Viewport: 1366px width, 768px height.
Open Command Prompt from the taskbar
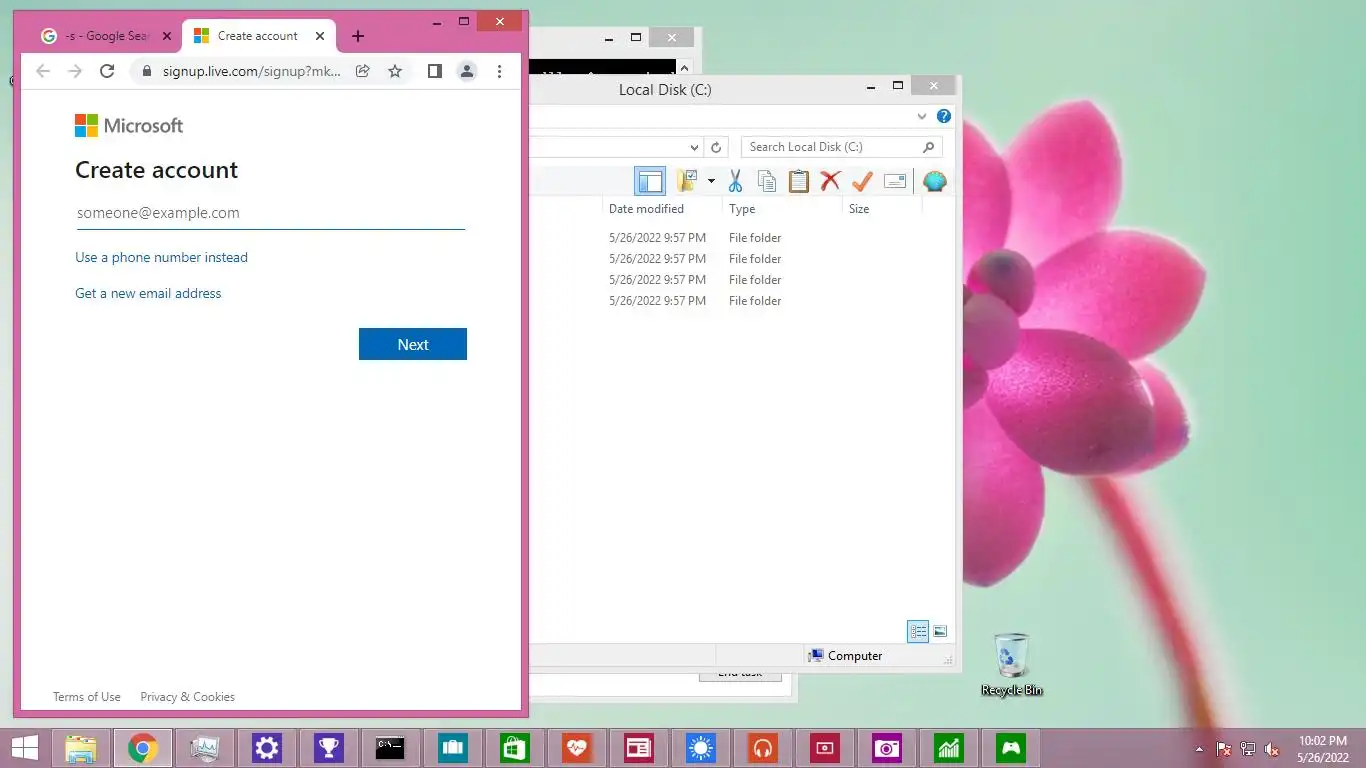(x=390, y=748)
